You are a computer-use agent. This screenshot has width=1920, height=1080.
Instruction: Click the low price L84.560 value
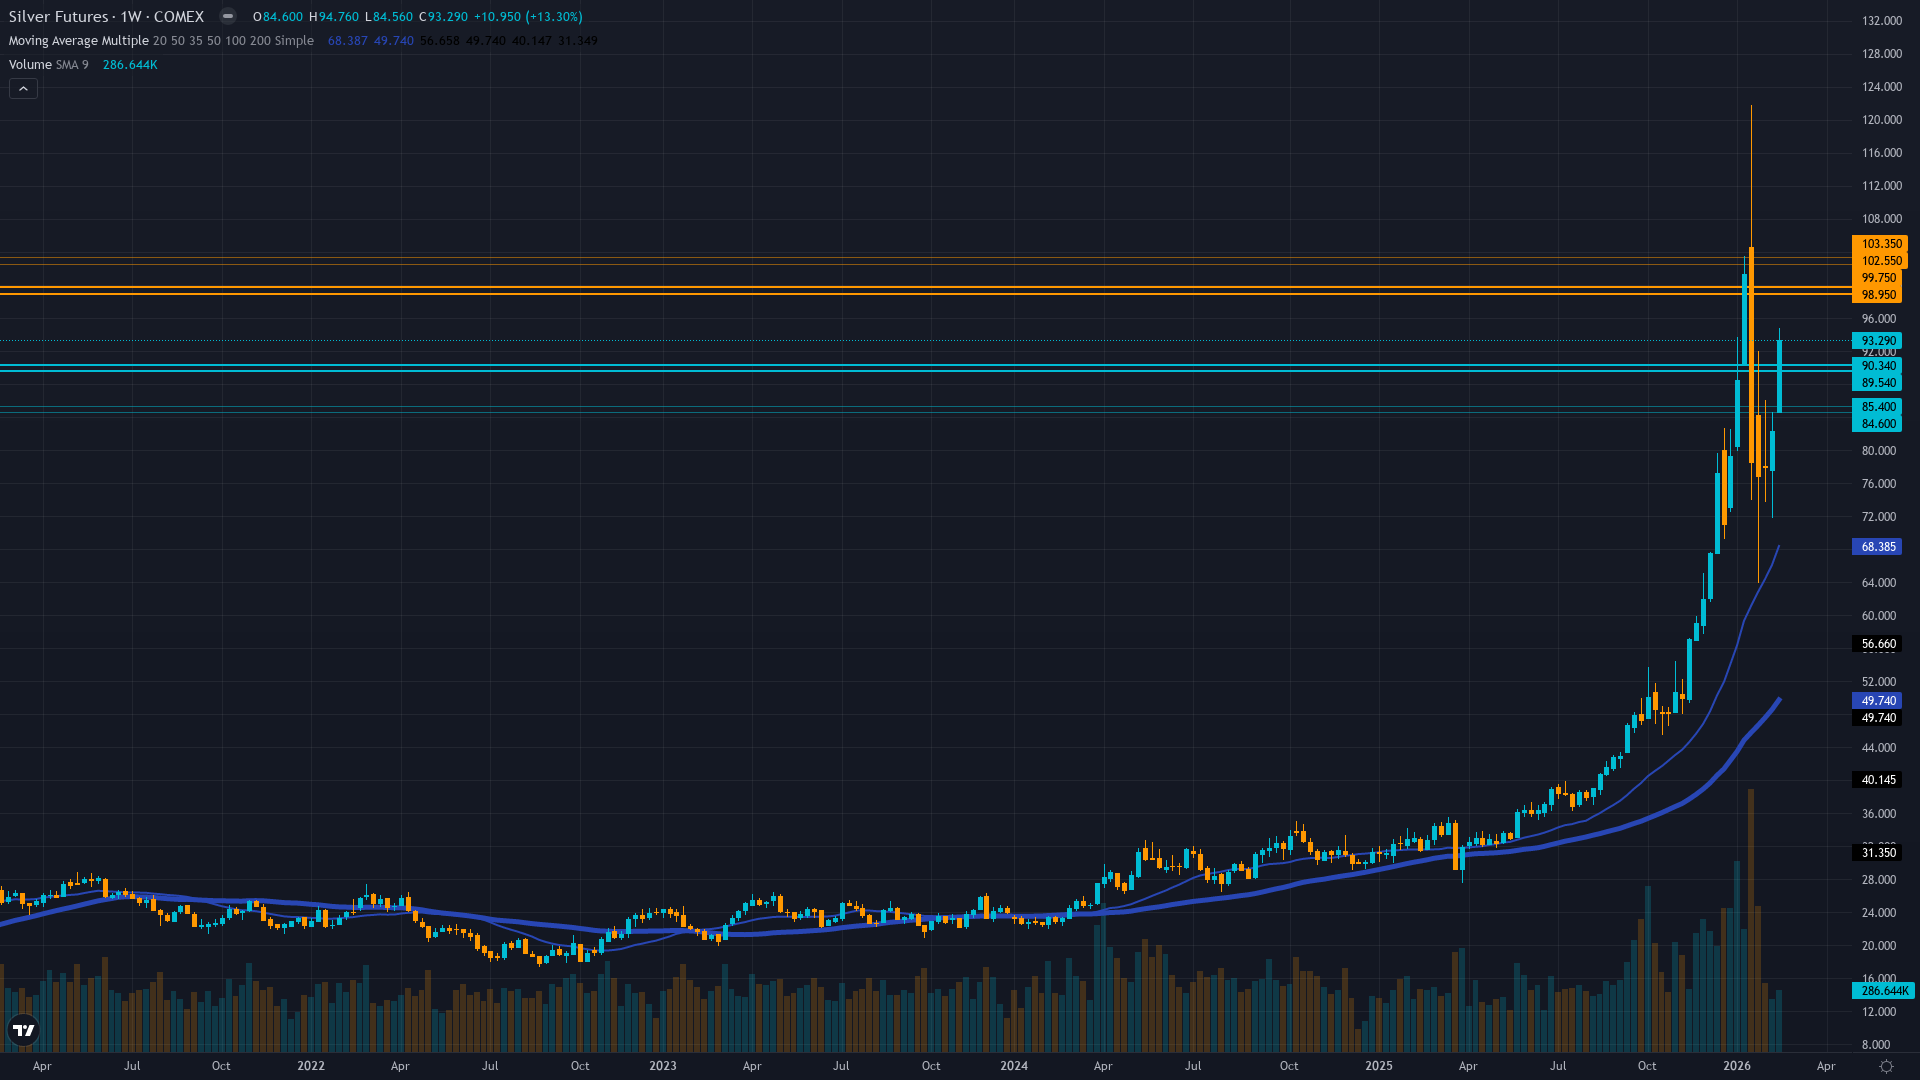point(389,17)
